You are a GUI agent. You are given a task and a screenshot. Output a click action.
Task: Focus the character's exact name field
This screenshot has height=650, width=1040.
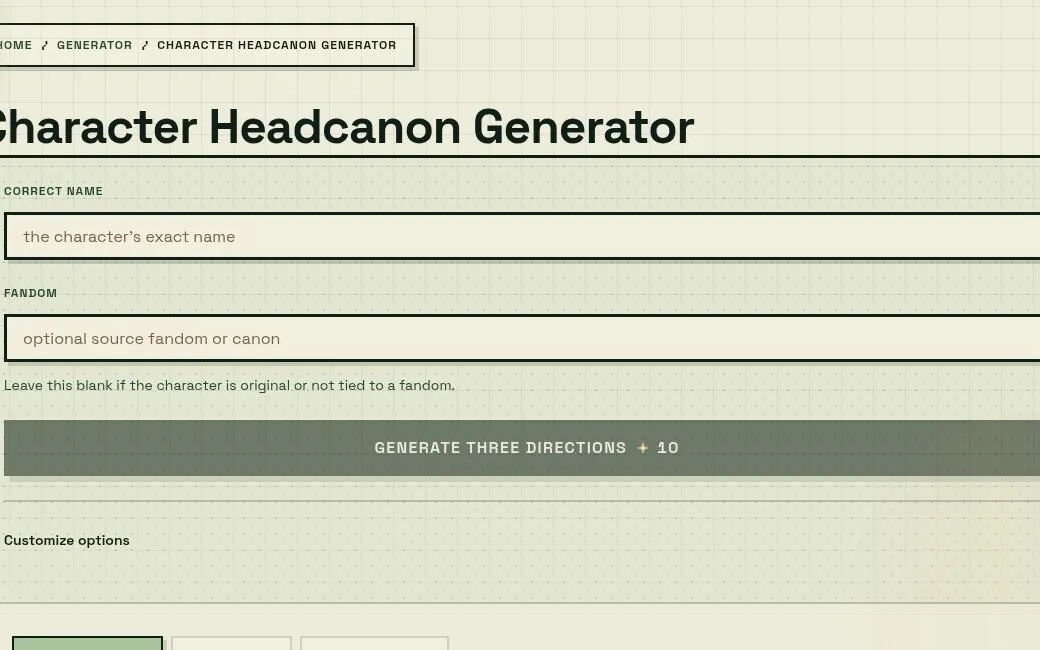(x=523, y=236)
